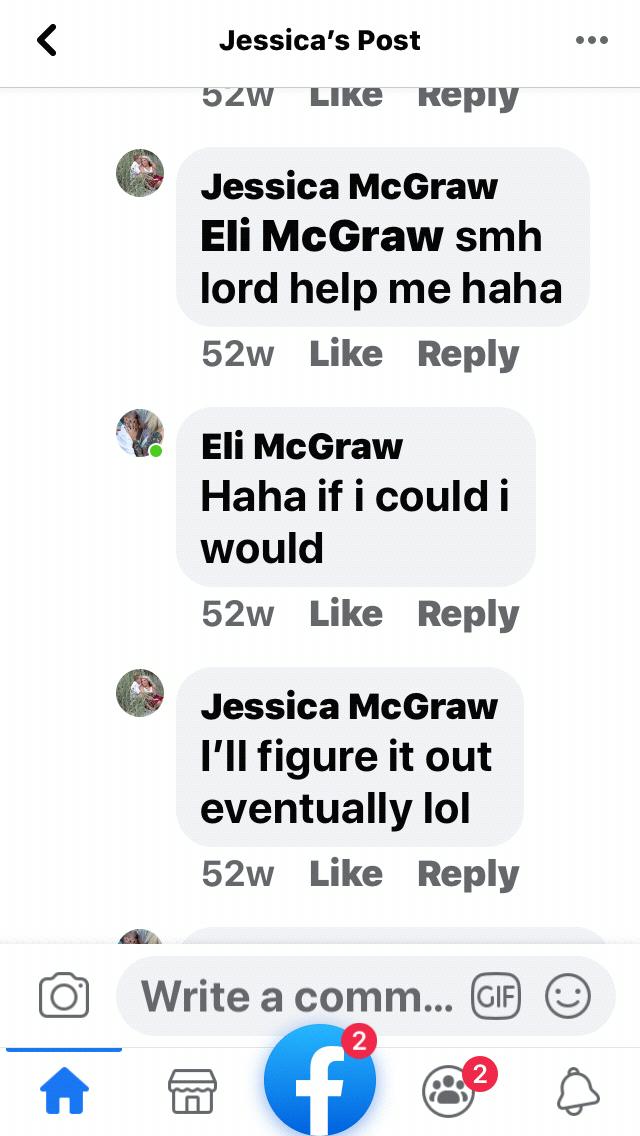Open the emoji smiley picker

[568, 995]
